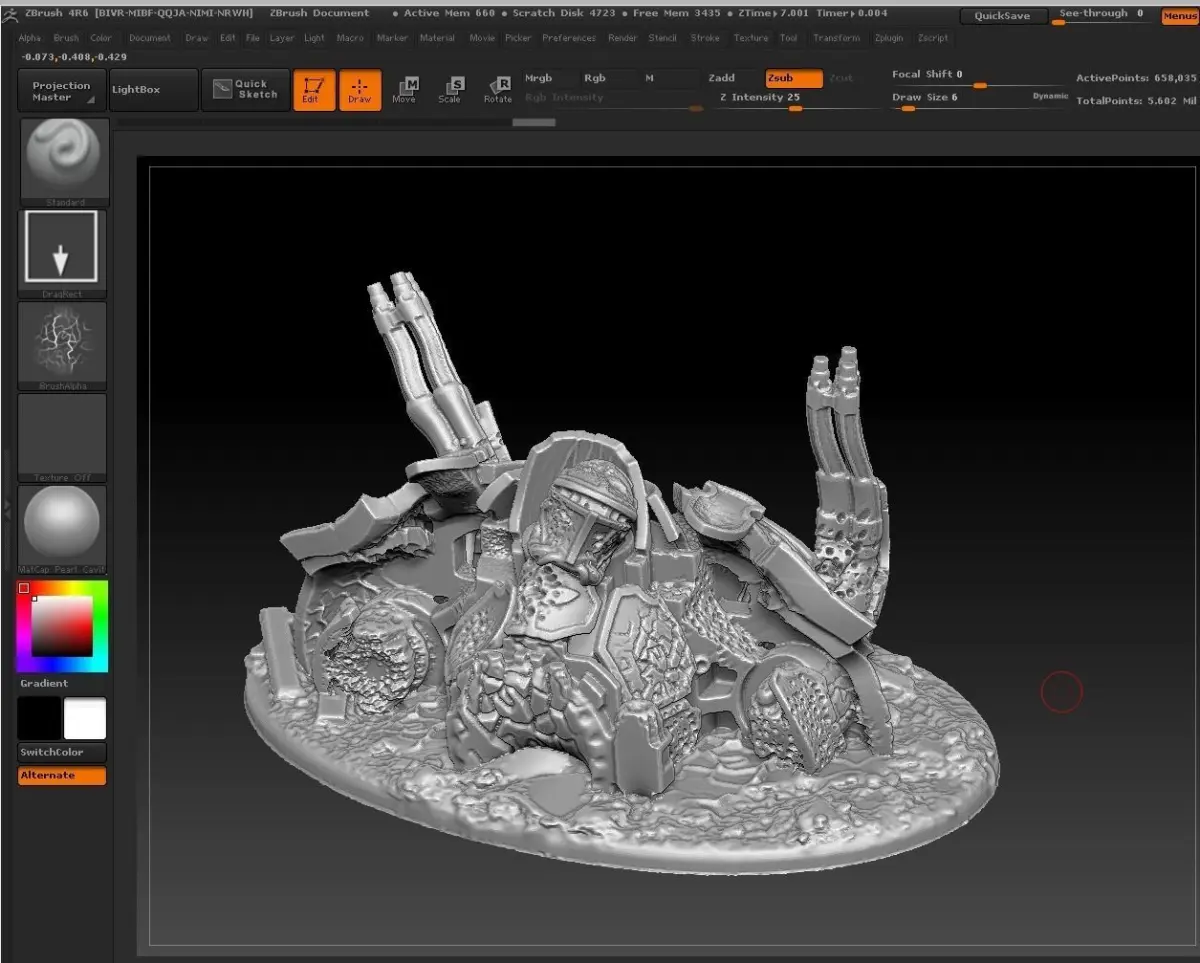Open the Marker menu

click(392, 38)
